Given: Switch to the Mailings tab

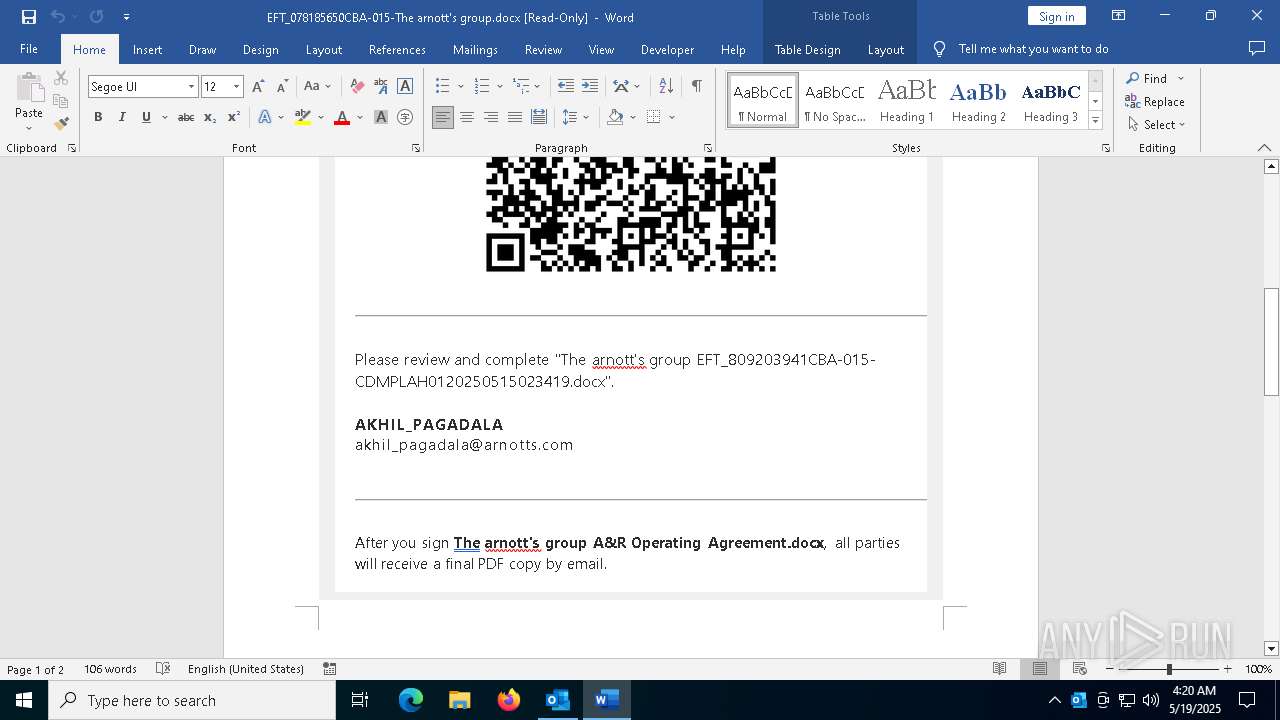Looking at the screenshot, I should tap(475, 49).
